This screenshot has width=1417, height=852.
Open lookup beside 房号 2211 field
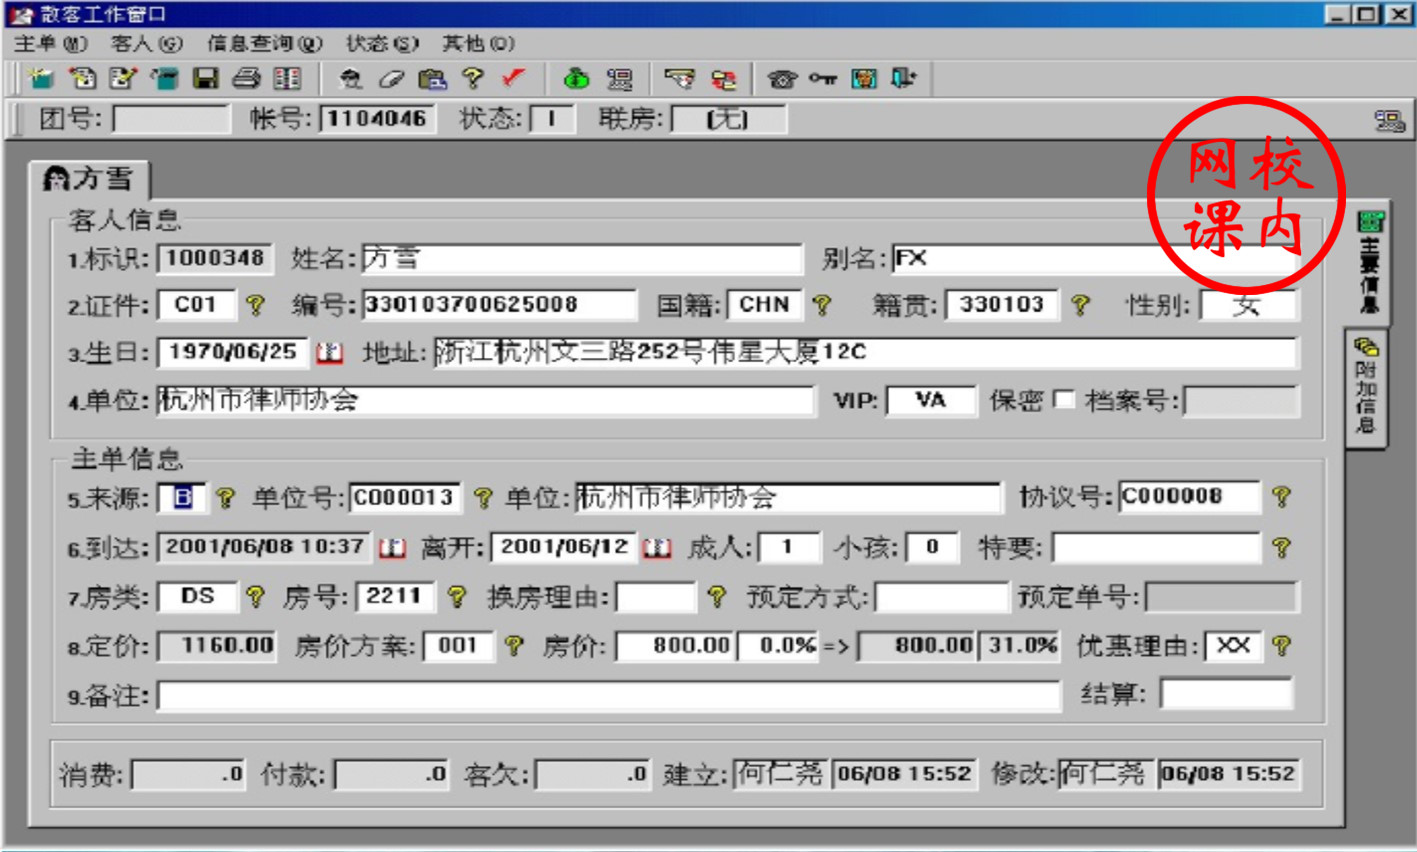tap(456, 597)
